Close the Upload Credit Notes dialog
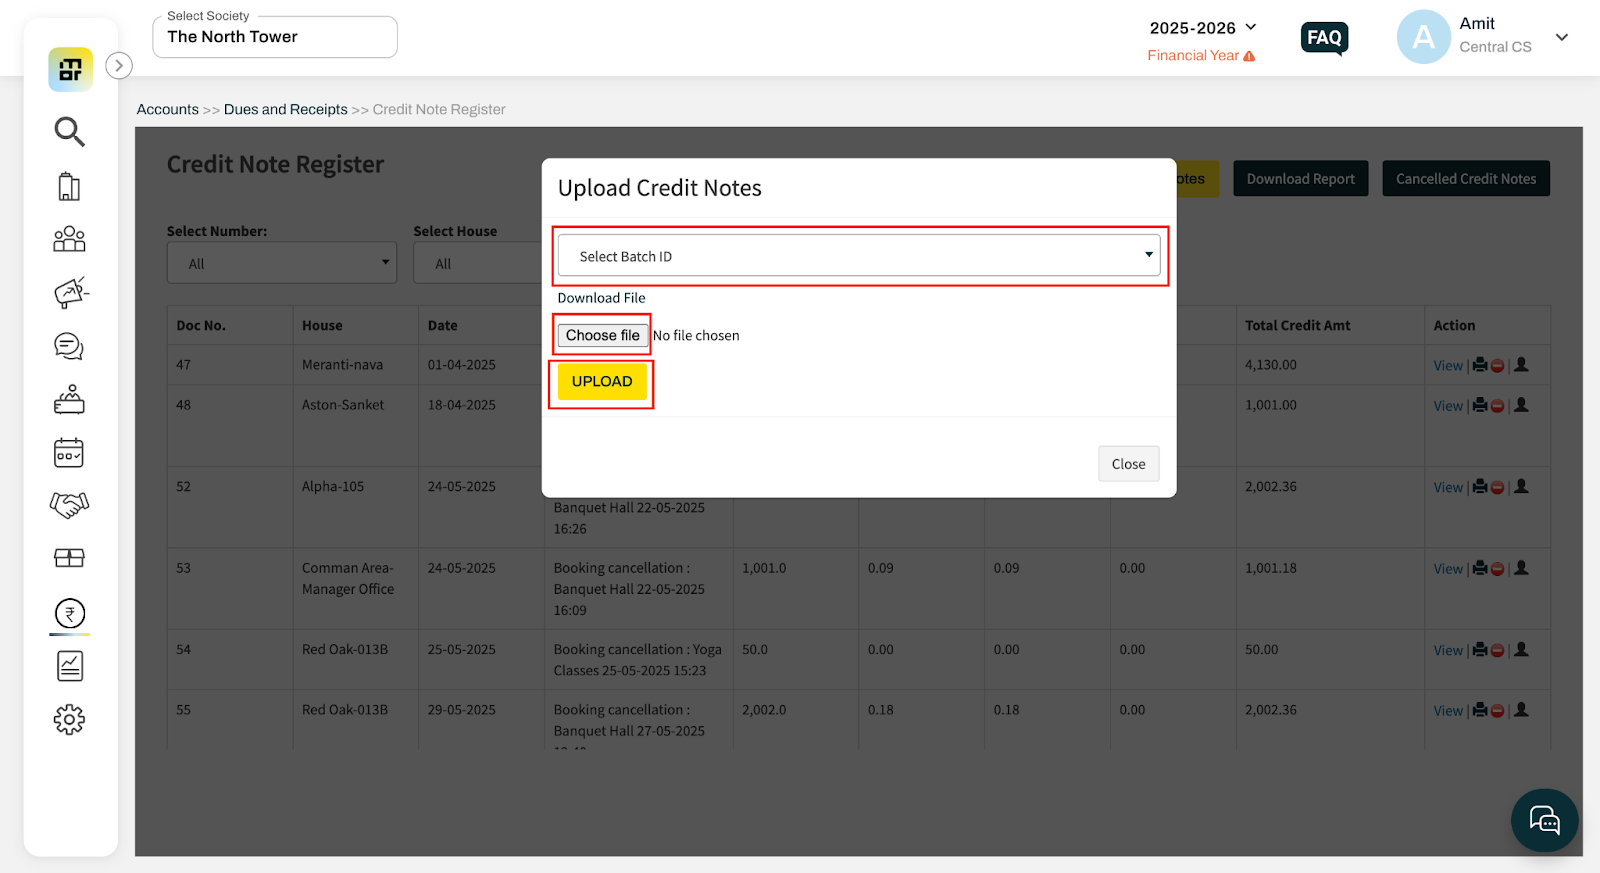The height and width of the screenshot is (873, 1600). (1128, 464)
